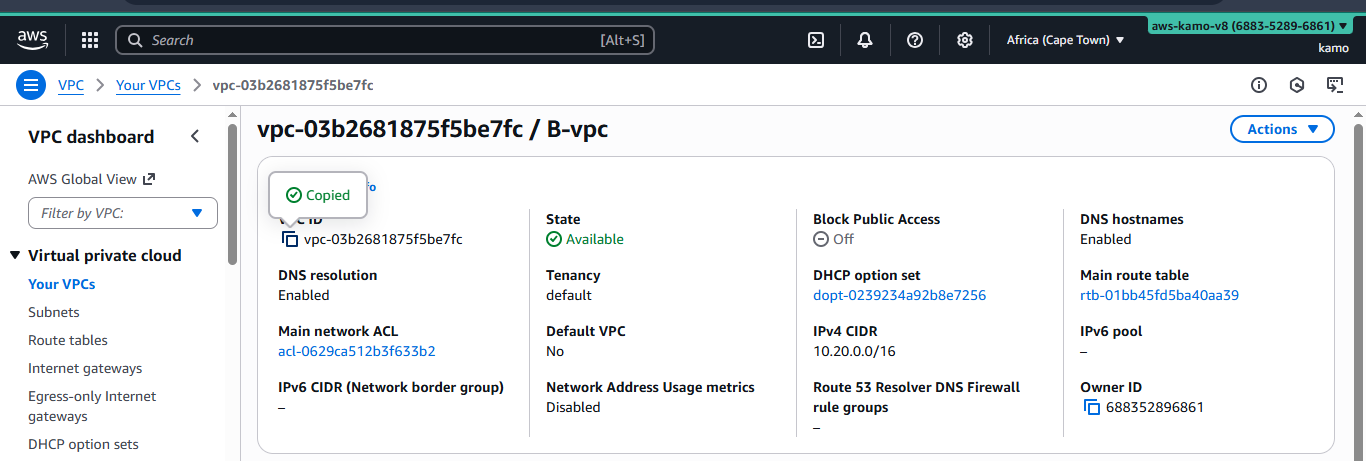Click the kamo username label
Screen dimensions: 1366x461
1333,48
